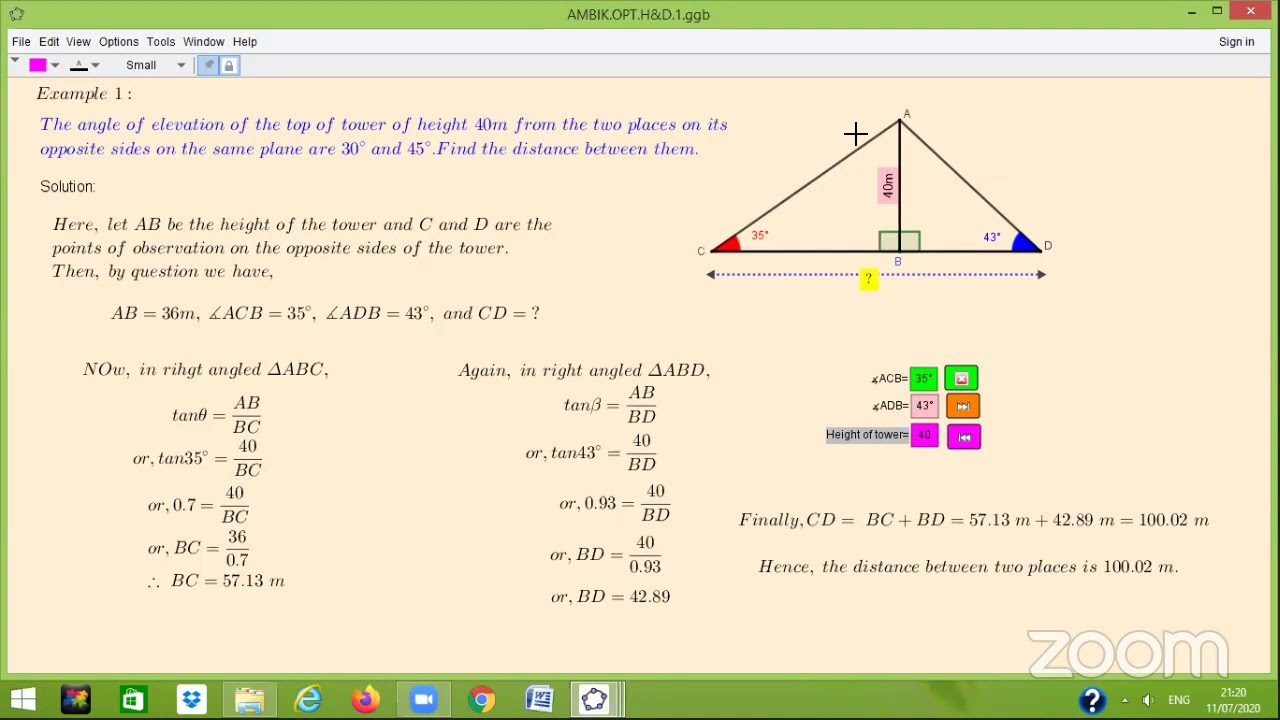Open the Small text size dropdown

point(155,65)
